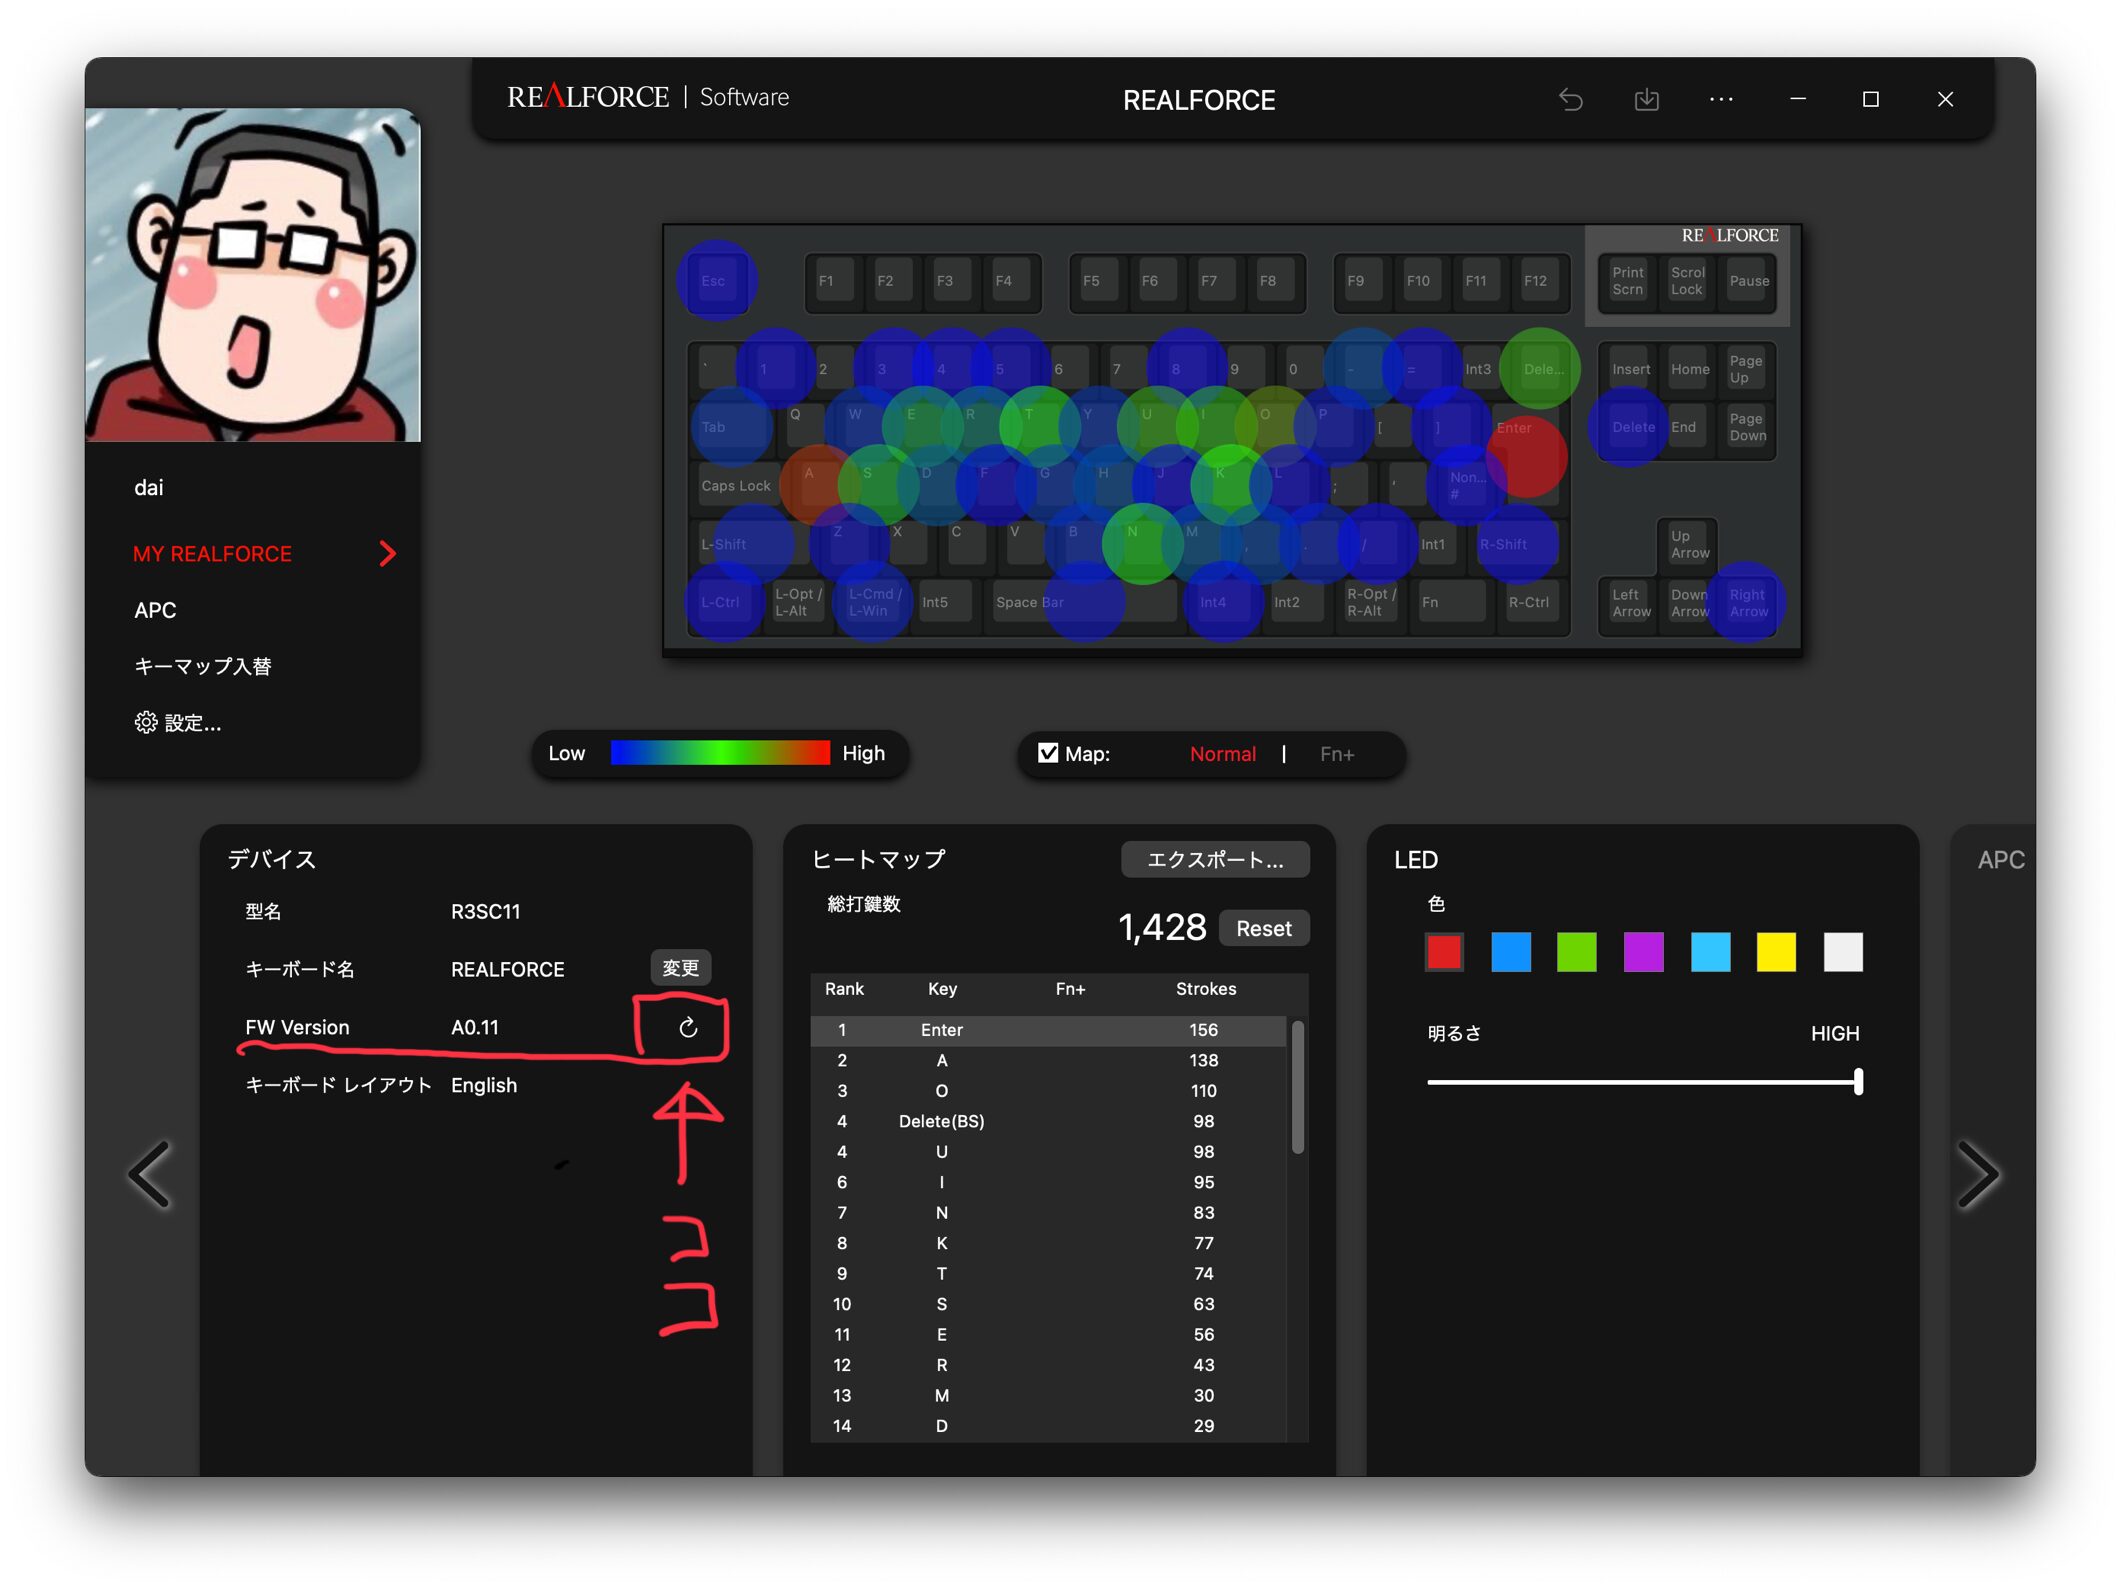Image resolution: width=2121 pixels, height=1589 pixels.
Task: Select row with key O, 110 strokes
Action: [x=1048, y=1091]
